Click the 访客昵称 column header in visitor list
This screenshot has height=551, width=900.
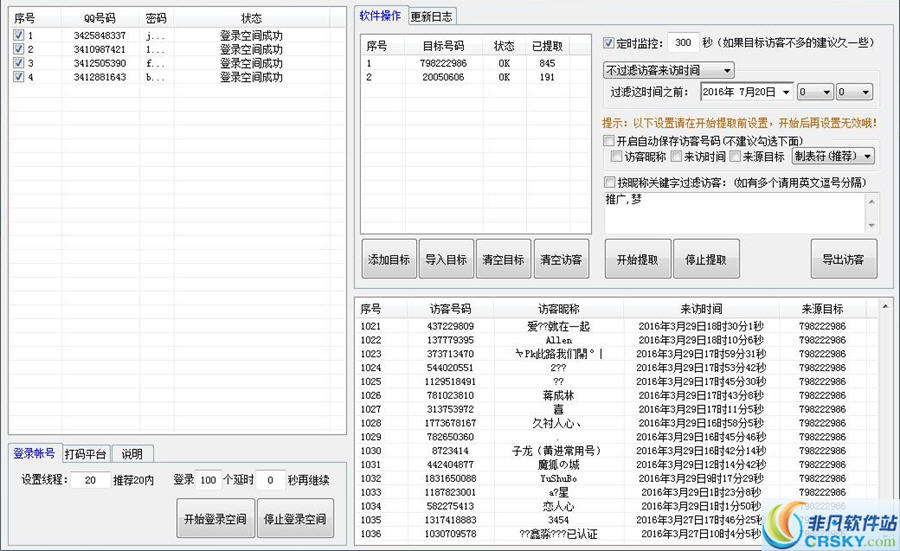point(558,309)
